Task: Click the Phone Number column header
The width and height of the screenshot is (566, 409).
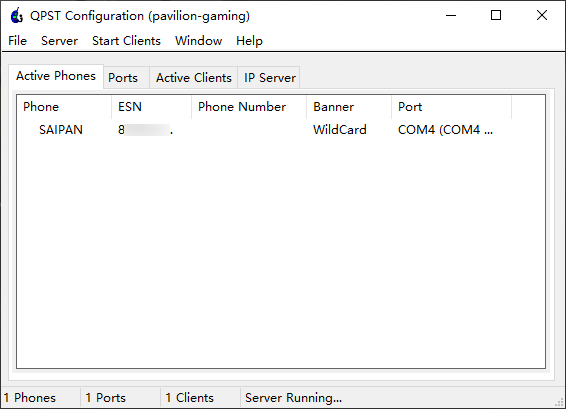Action: tap(249, 107)
